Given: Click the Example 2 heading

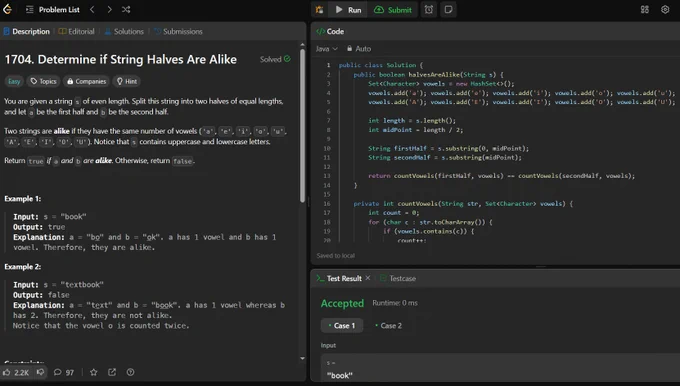Looking at the screenshot, I should (23, 267).
